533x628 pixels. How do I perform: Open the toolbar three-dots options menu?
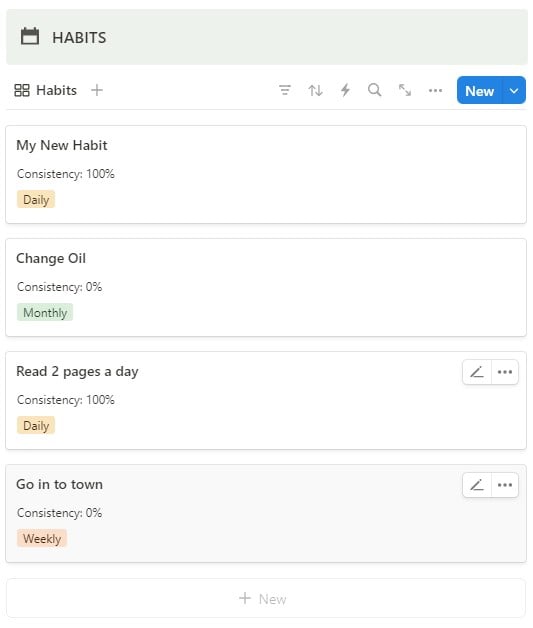click(435, 91)
